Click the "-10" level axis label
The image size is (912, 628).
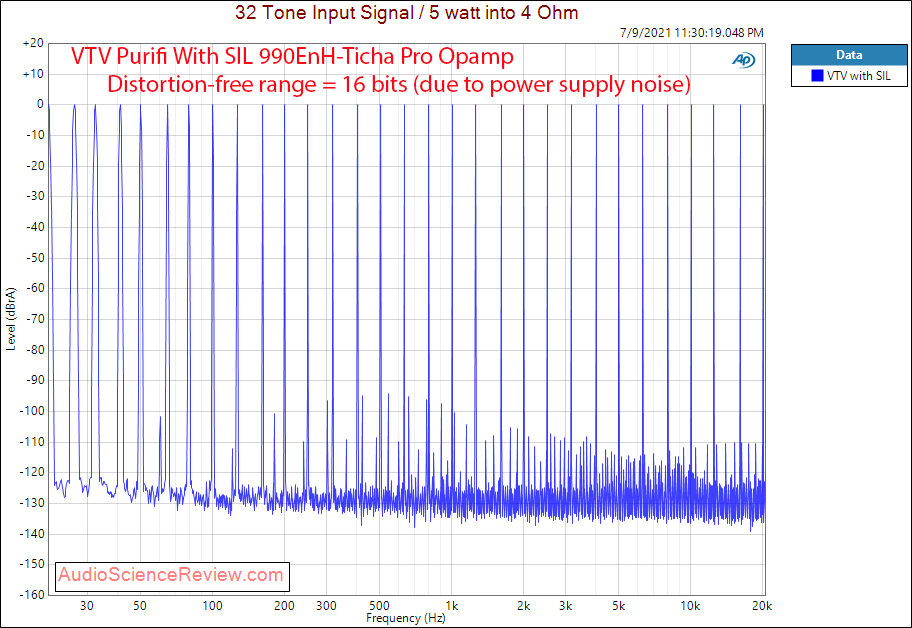click(x=35, y=135)
